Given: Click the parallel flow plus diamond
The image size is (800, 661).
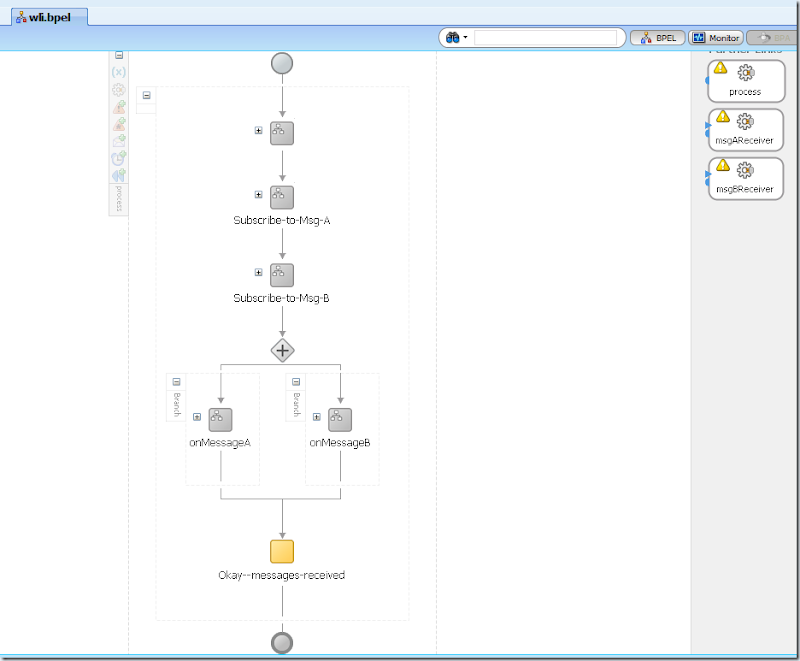Looking at the screenshot, I should coord(282,350).
